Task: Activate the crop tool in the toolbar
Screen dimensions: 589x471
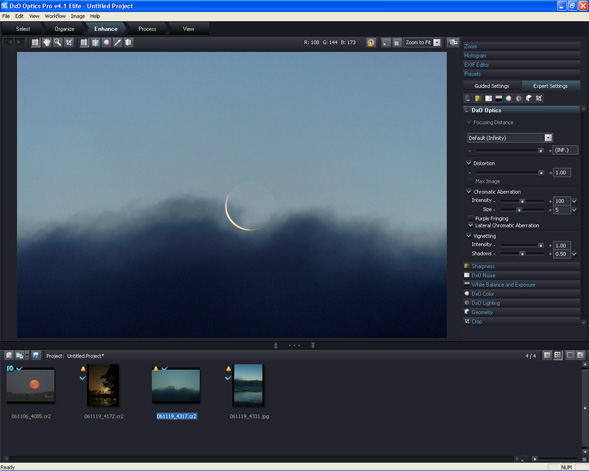Action: (x=69, y=42)
